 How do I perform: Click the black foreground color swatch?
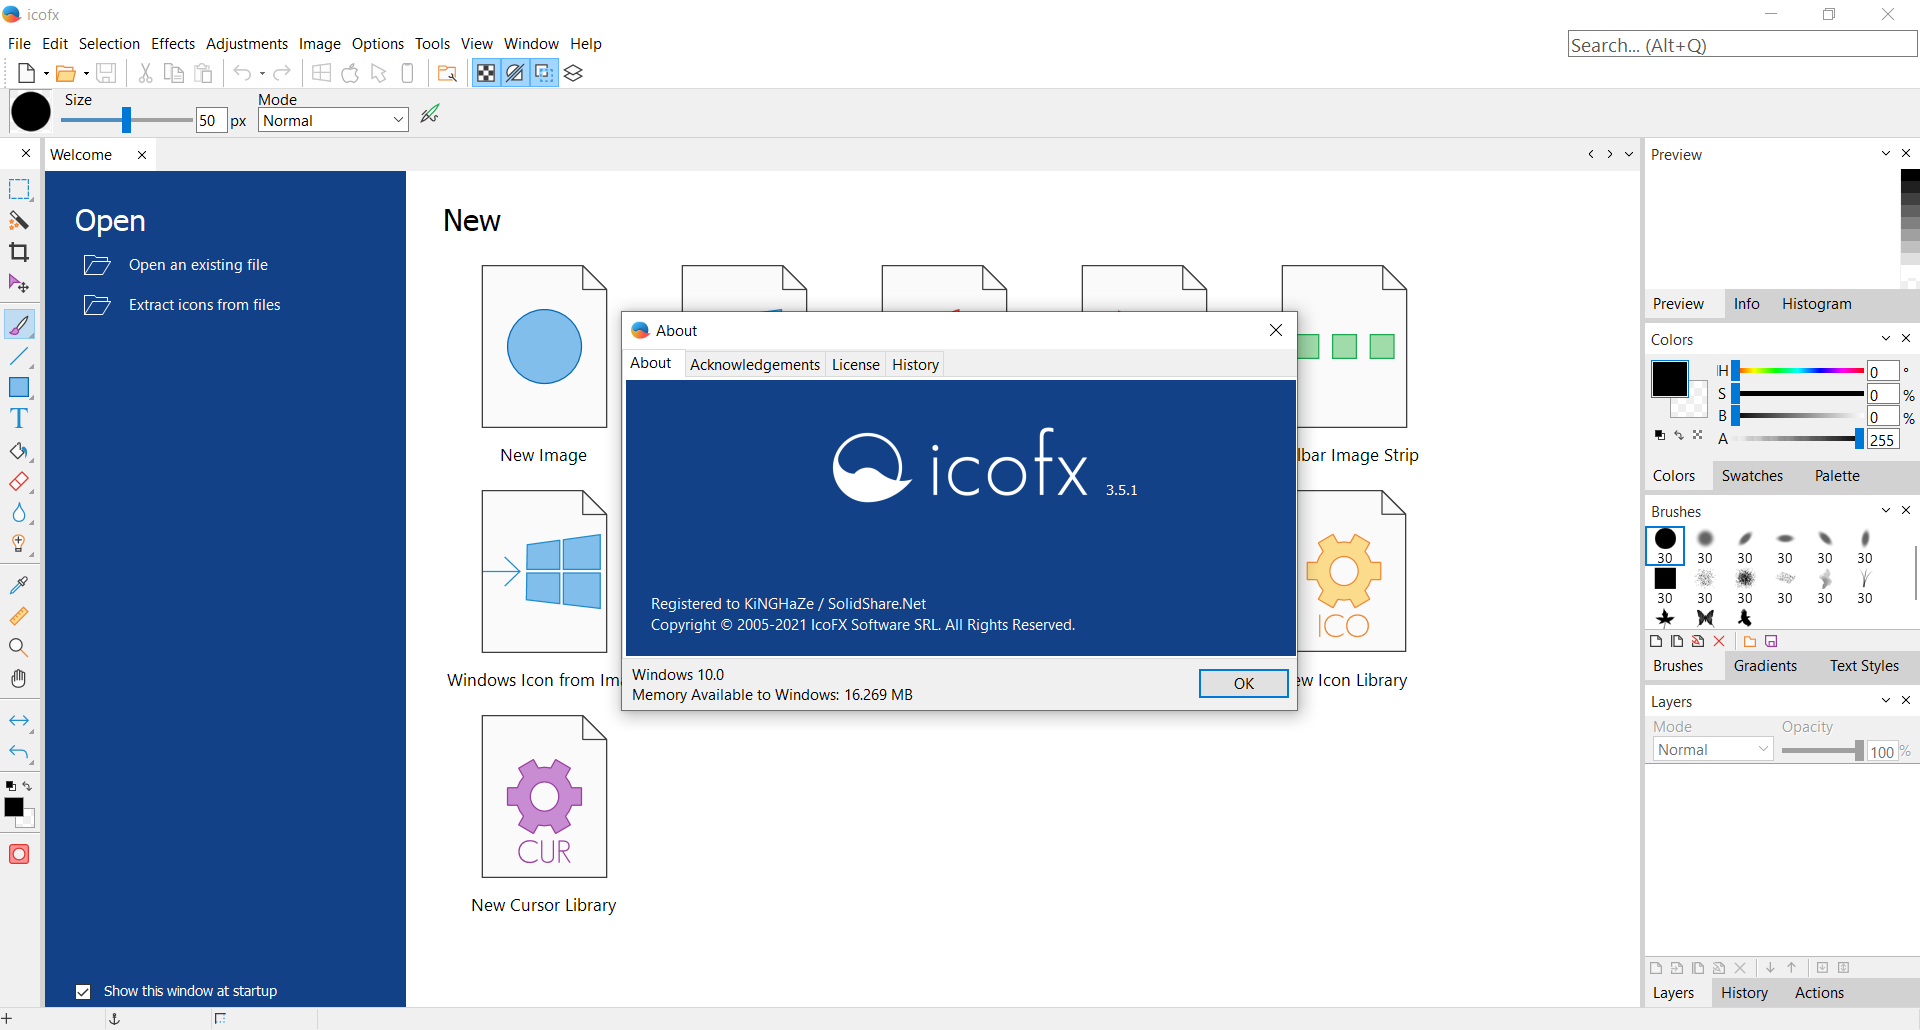coord(1669,379)
